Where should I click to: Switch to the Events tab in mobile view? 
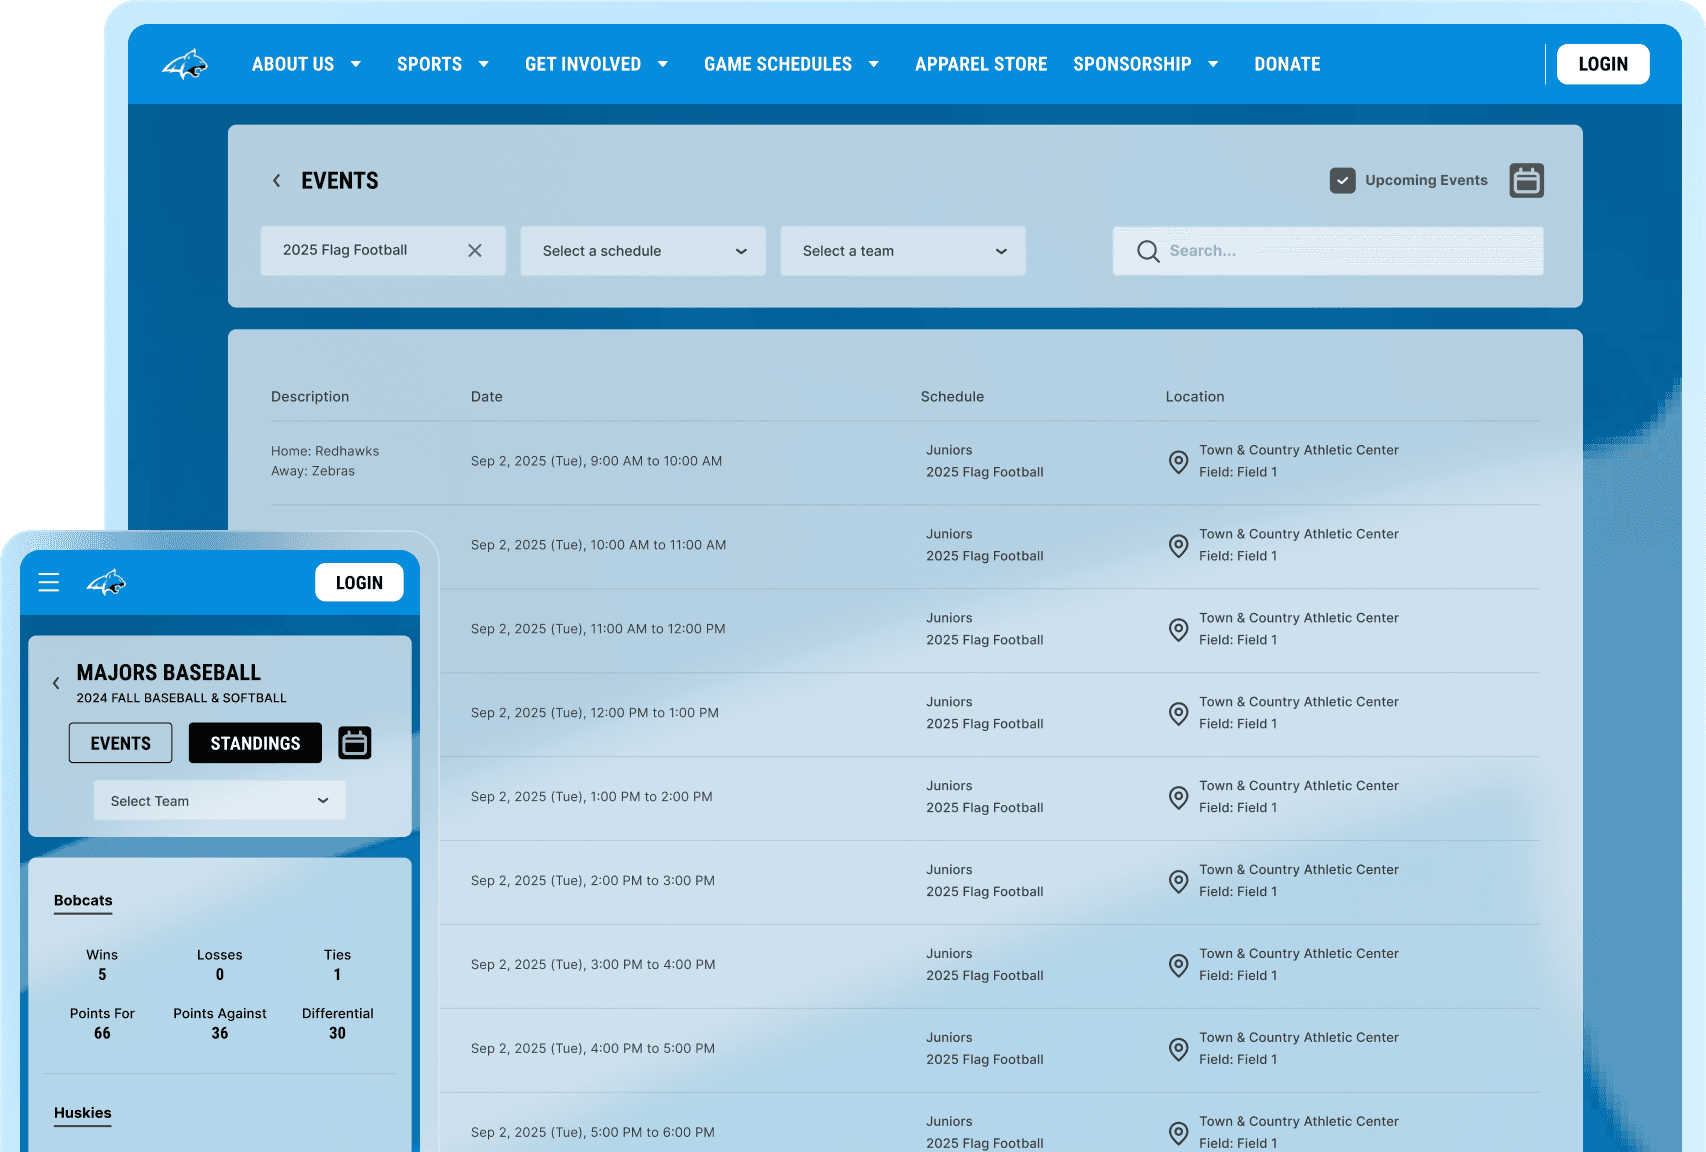121,743
